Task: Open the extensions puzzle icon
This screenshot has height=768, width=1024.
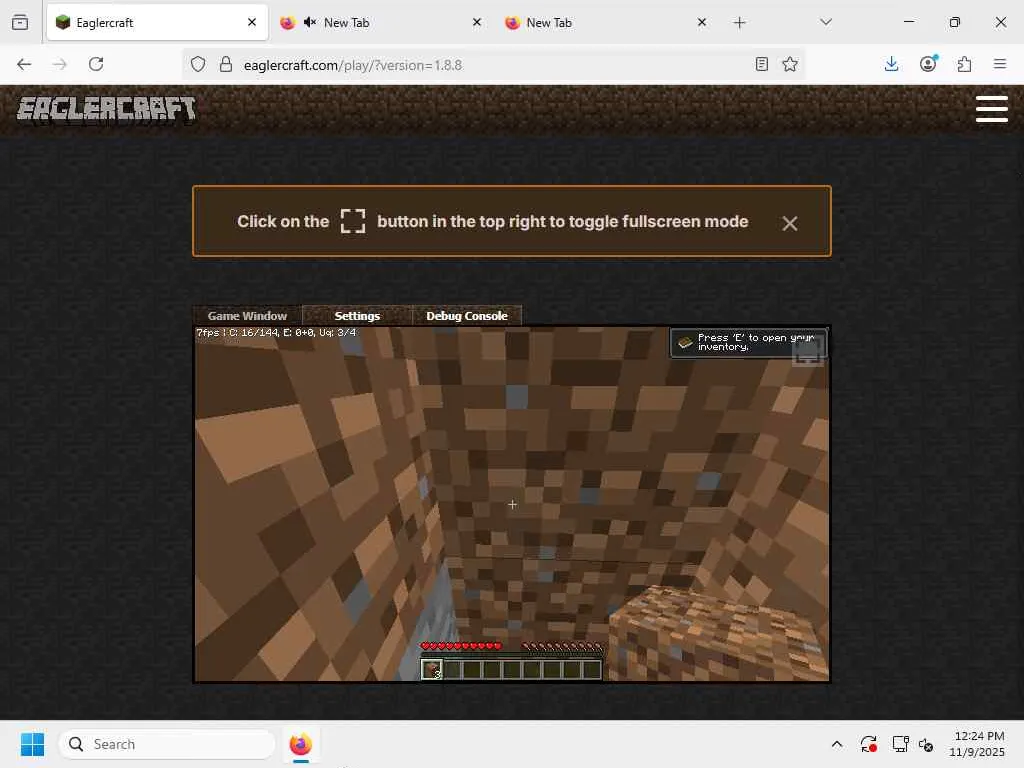Action: (964, 64)
